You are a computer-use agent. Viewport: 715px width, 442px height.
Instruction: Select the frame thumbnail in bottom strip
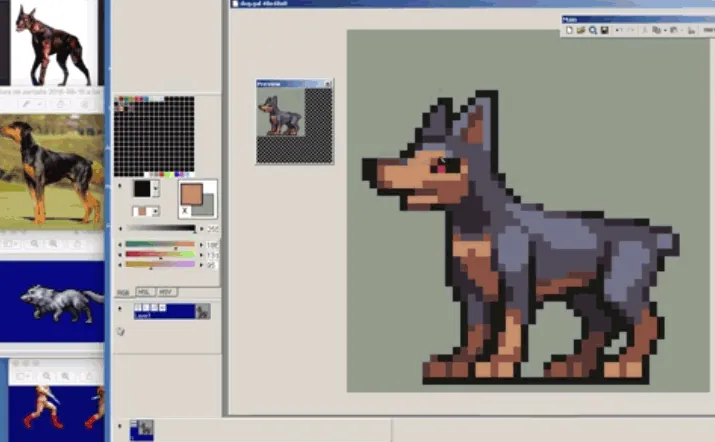click(142, 430)
